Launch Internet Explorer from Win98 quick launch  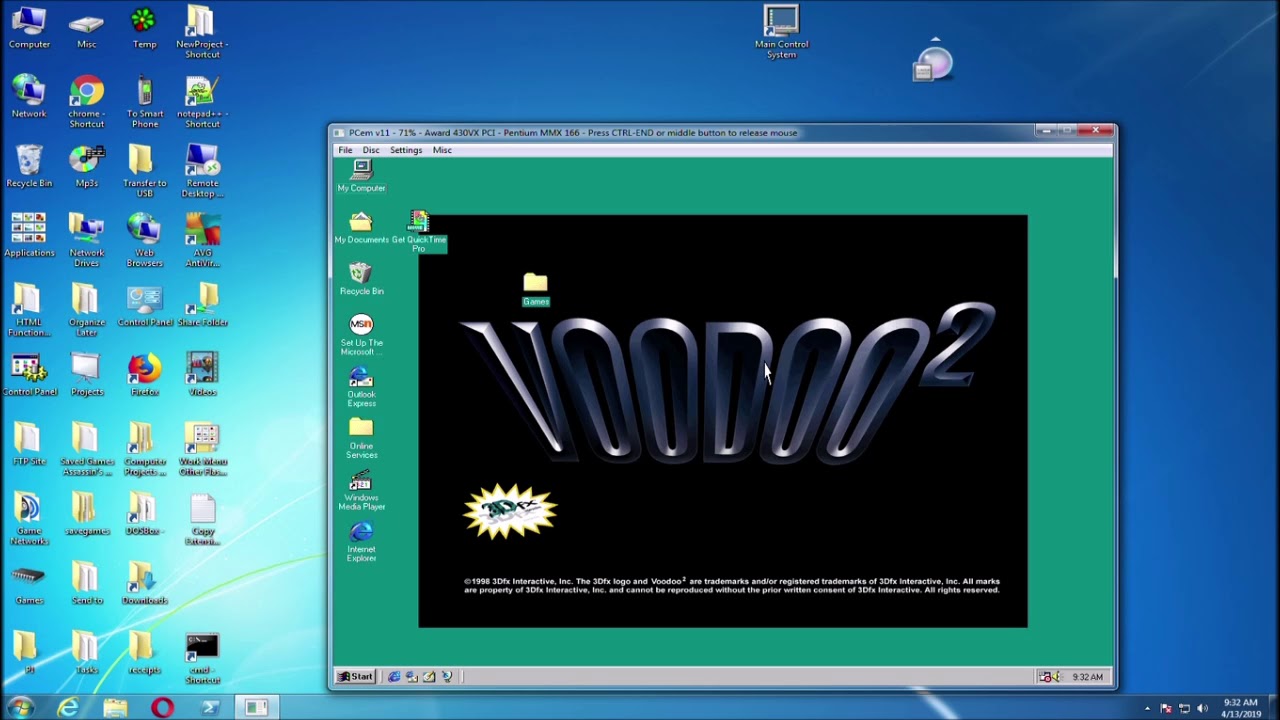[394, 677]
